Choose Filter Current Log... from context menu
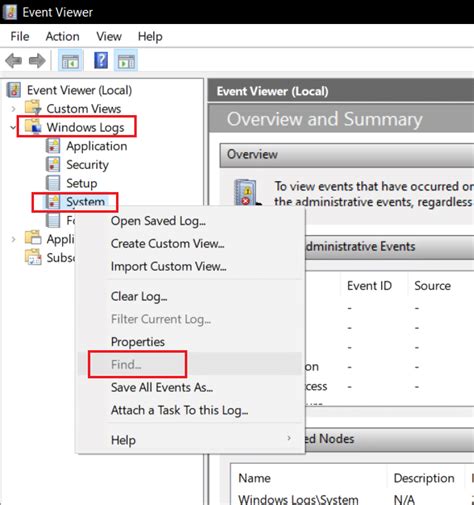474x505 pixels. pos(161,319)
